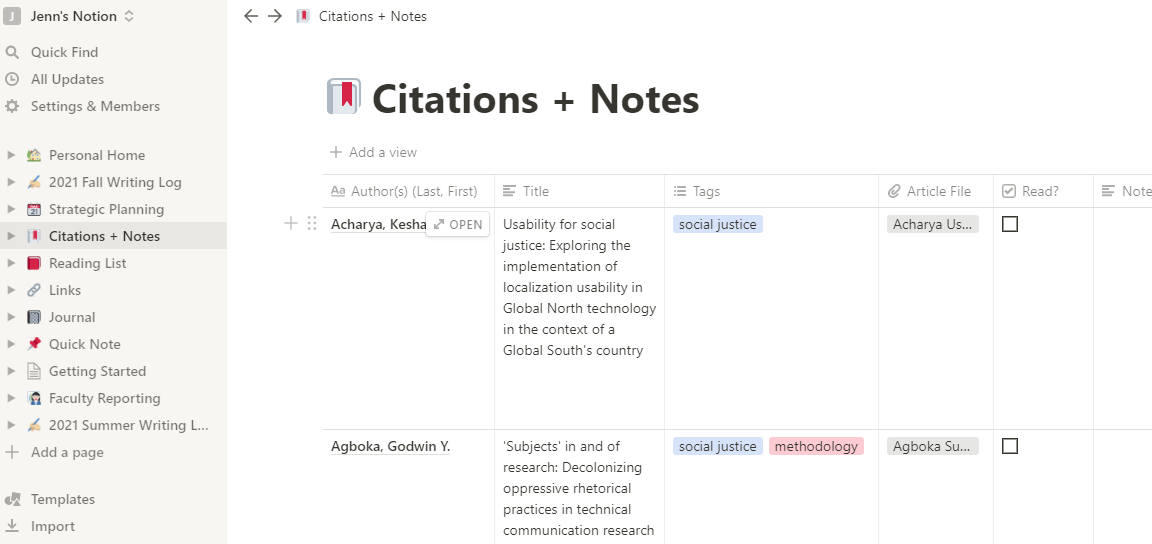Viewport: 1152px width, 544px height.
Task: Open the Read? column header menu
Action: (1043, 191)
